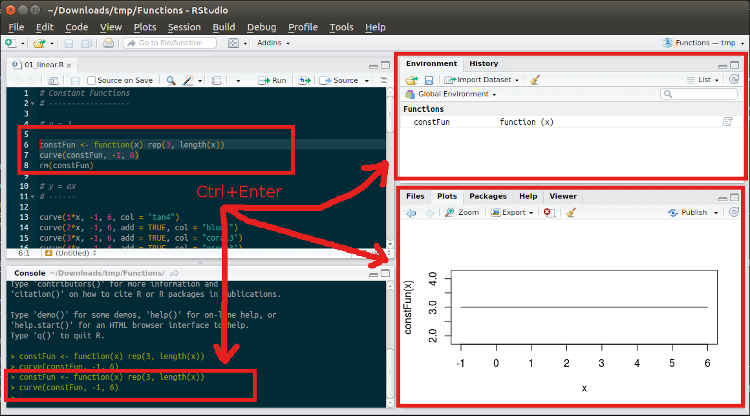Source the script with the Source button

tap(339, 81)
